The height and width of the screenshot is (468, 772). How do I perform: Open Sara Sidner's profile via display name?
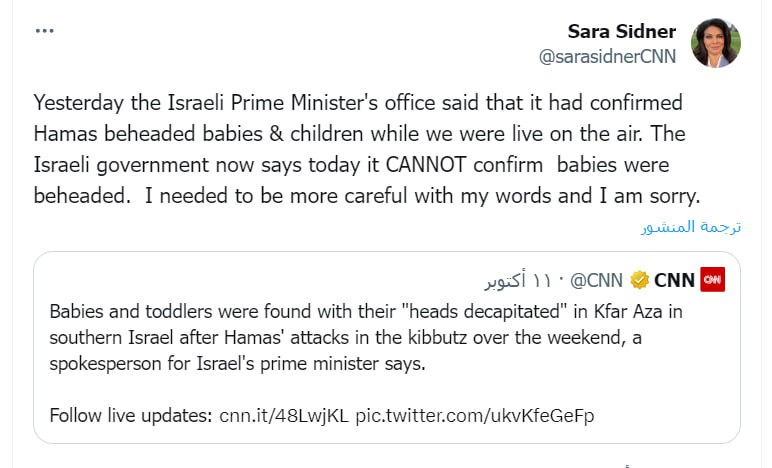622,32
